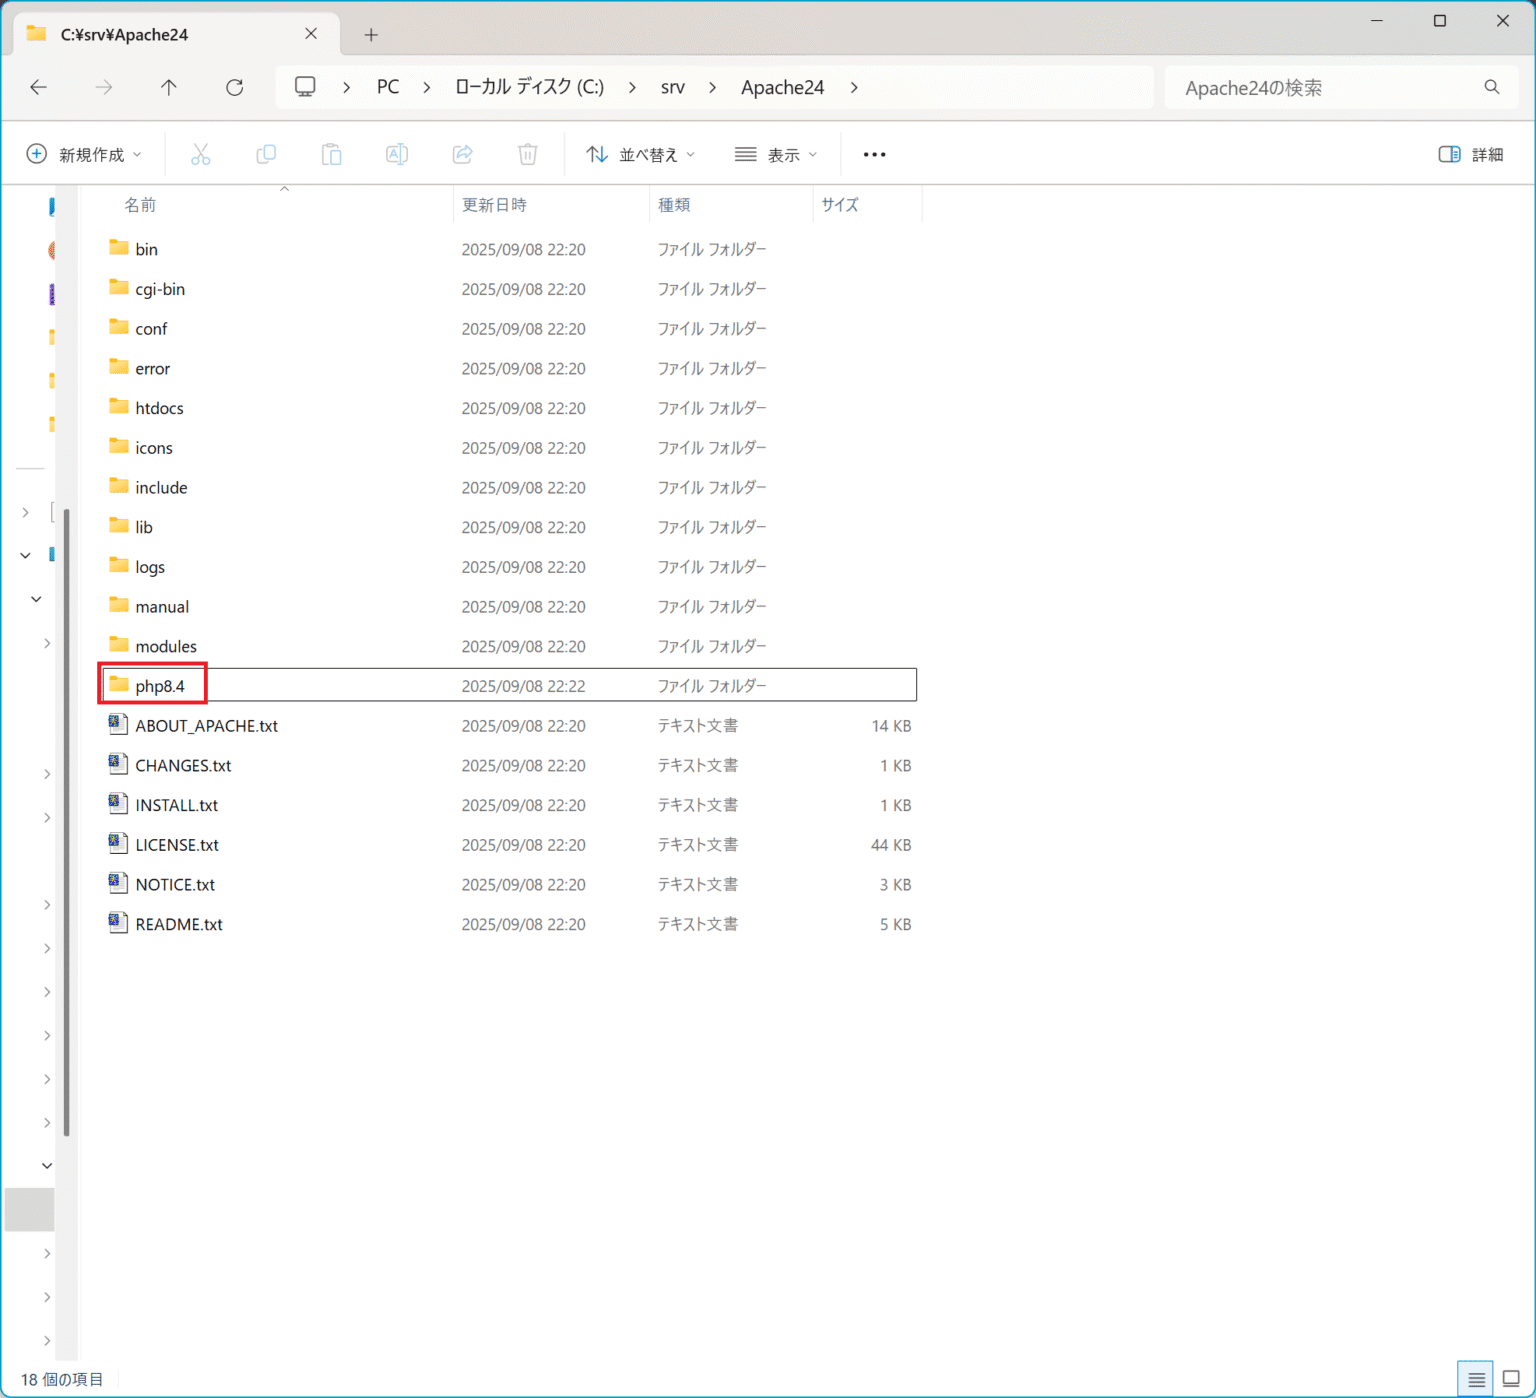
Task: Go back to previous folder
Action: 39,88
